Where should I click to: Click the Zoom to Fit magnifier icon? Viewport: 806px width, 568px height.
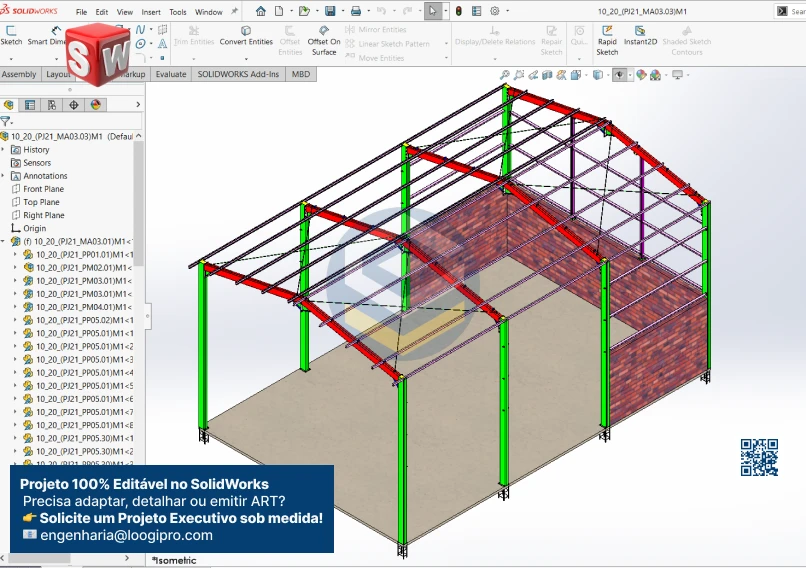tap(504, 75)
